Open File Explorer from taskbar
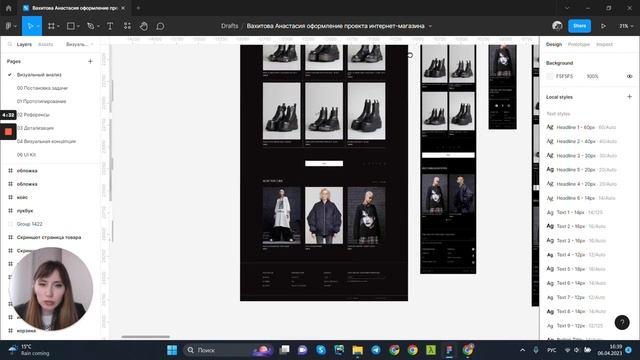 [x=358, y=350]
